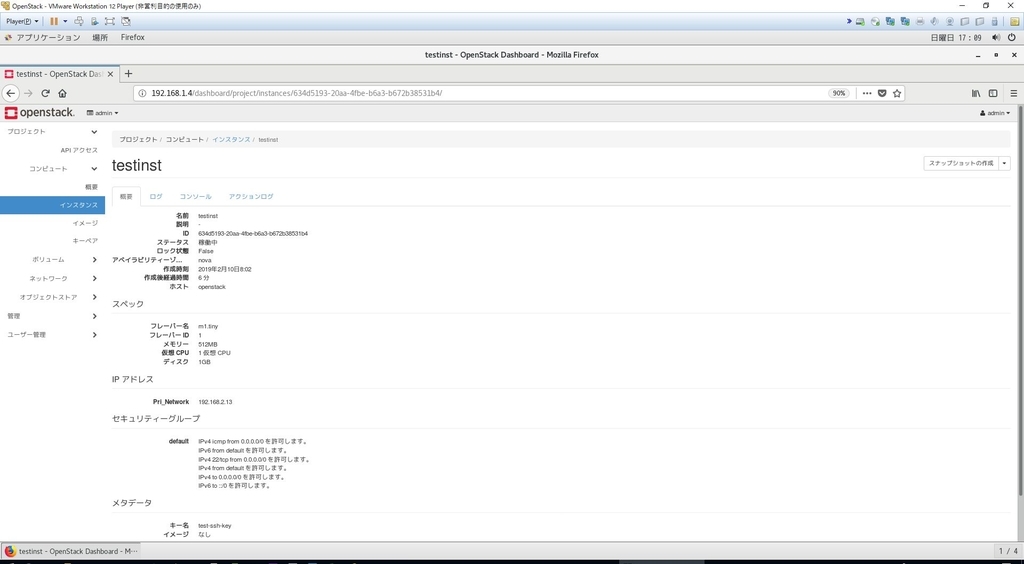
Task: Expand ユーザー管理 sidebar section
Action: (52, 335)
